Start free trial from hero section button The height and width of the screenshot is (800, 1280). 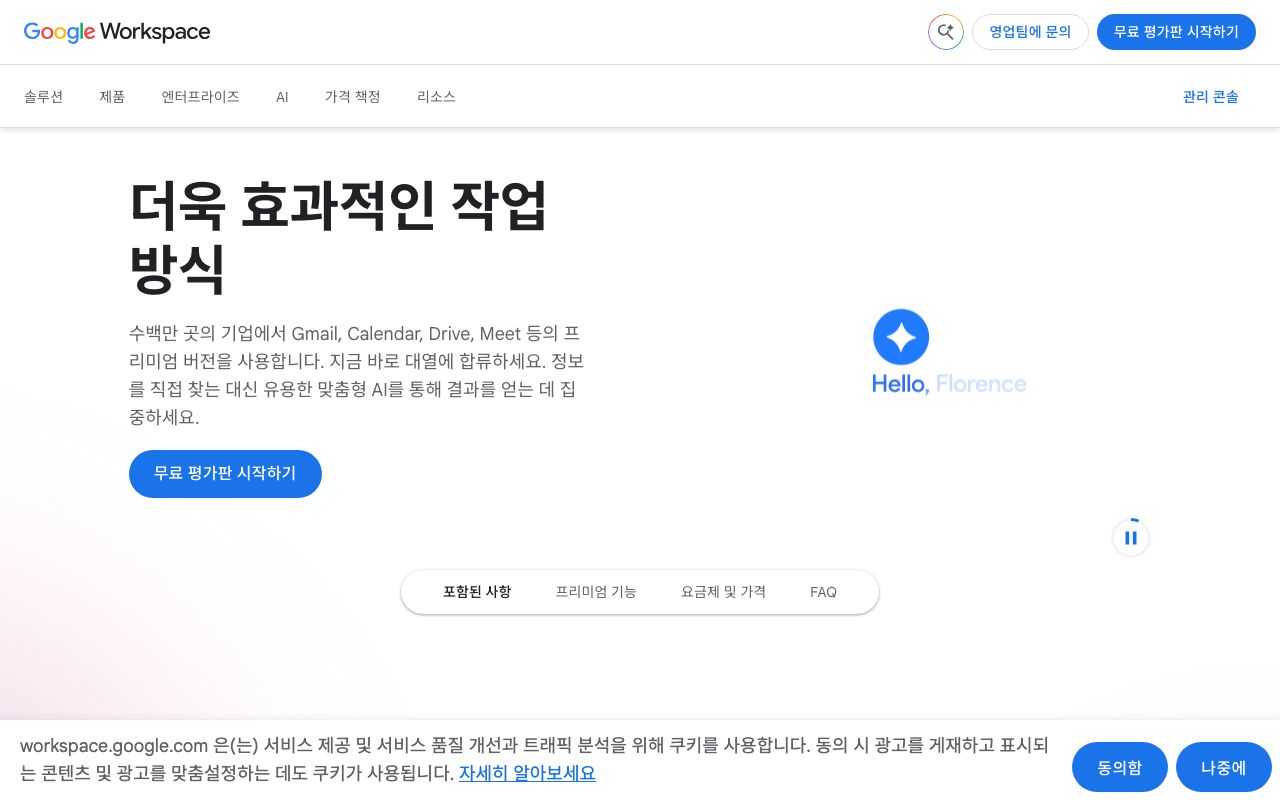pos(225,474)
